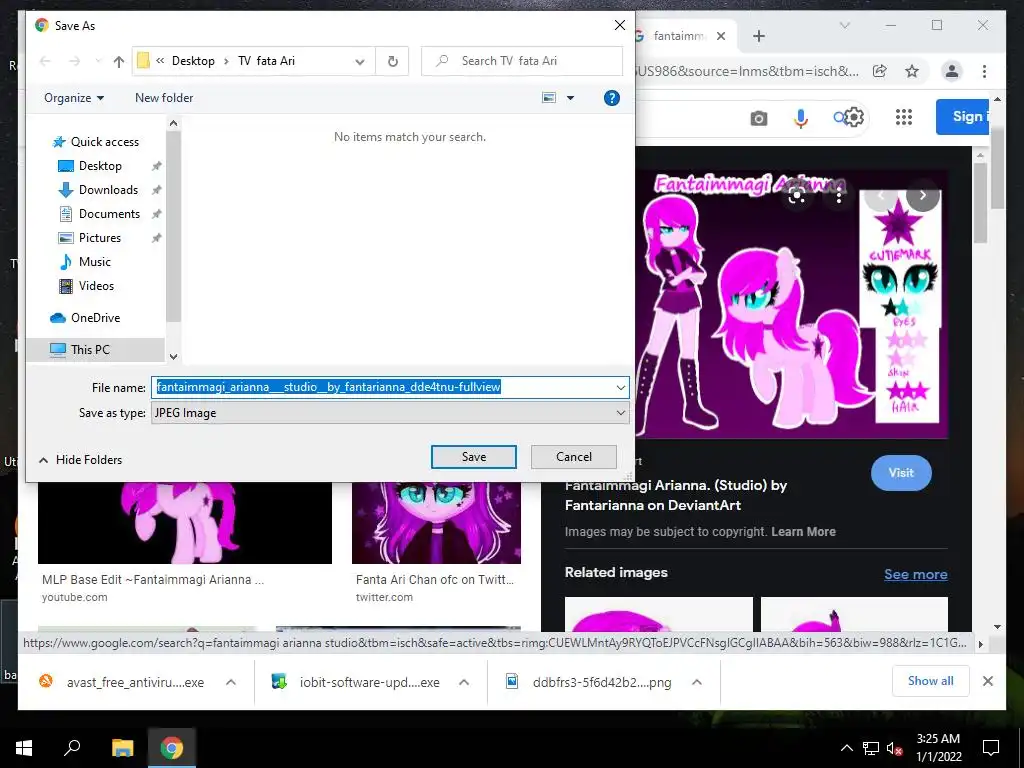The image size is (1024, 768).
Task: Open the Fanta Ari Chan twitter thumbnail
Action: (x=436, y=522)
